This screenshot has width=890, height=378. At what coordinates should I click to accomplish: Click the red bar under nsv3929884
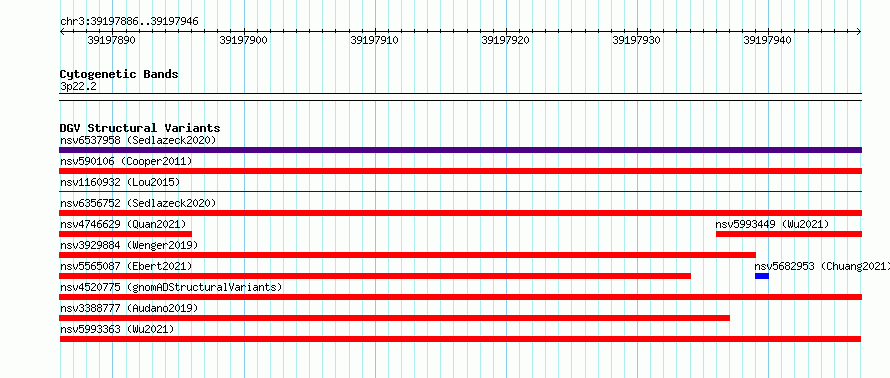(x=408, y=255)
